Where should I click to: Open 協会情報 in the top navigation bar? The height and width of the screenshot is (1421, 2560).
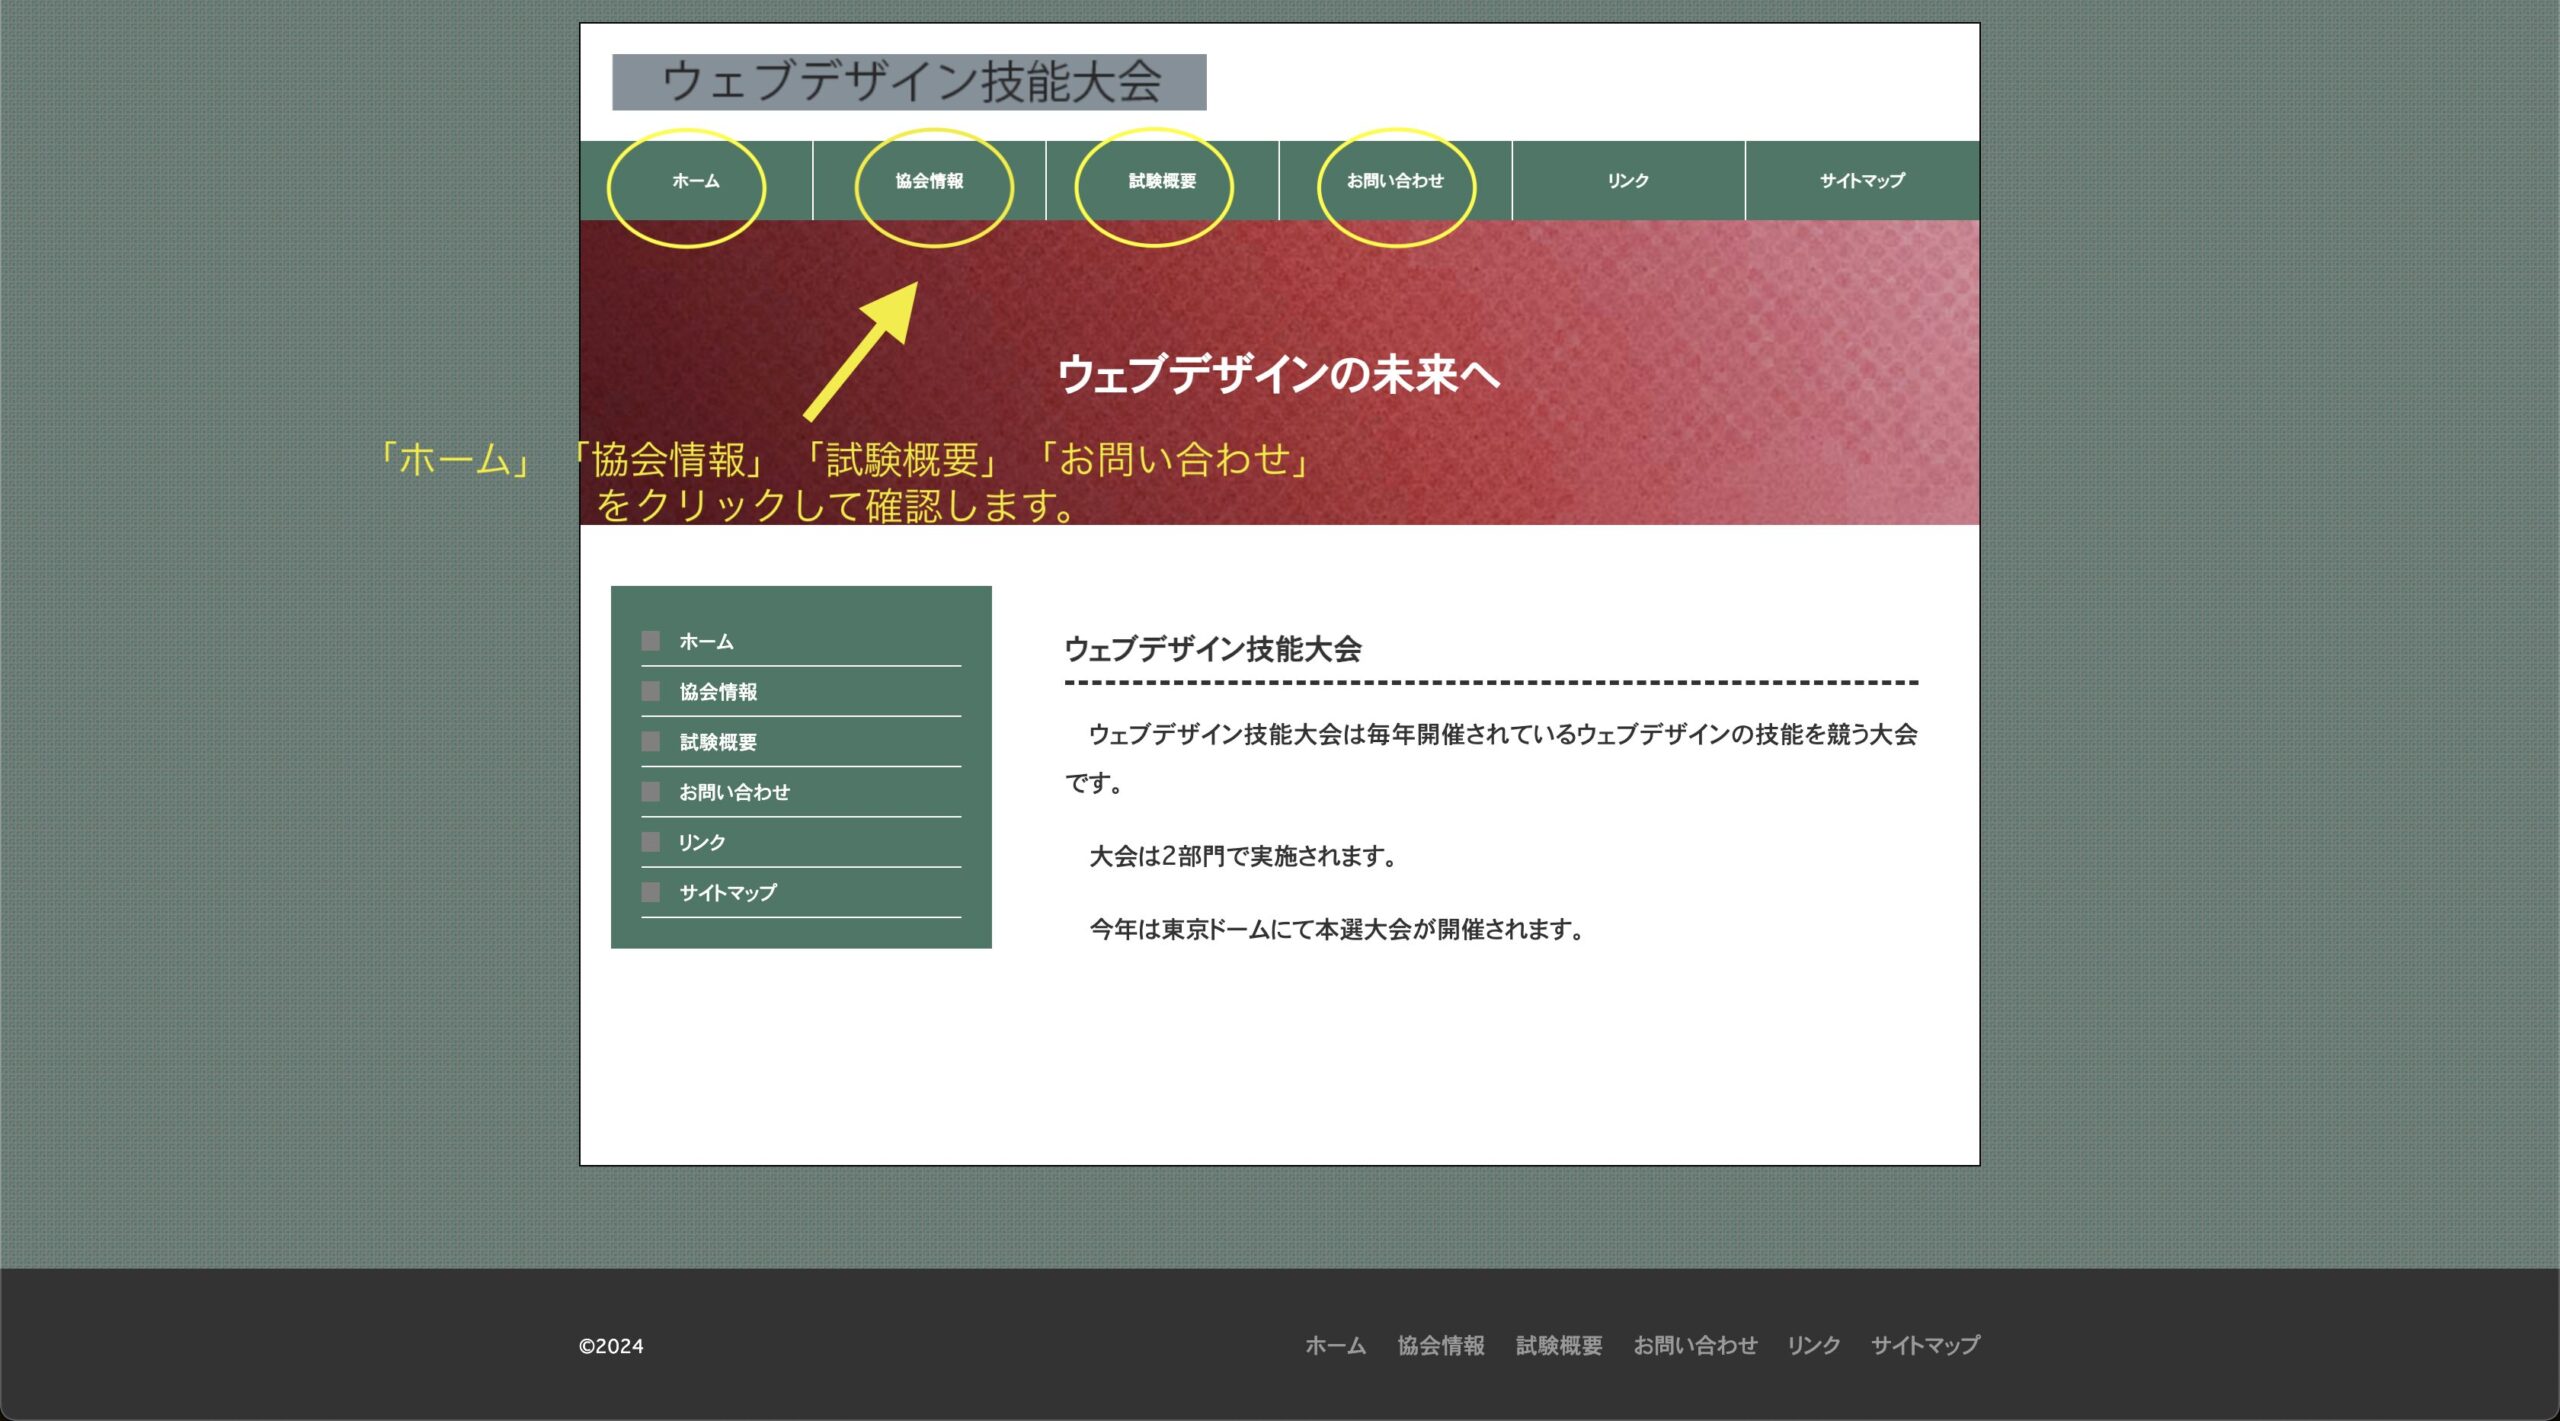point(929,181)
